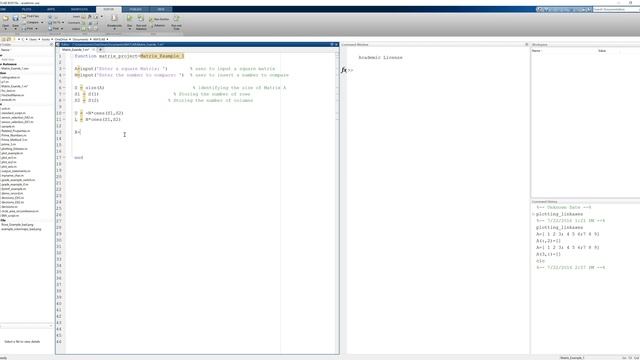Click the Run Section button

pyautogui.click(x=159, y=19)
